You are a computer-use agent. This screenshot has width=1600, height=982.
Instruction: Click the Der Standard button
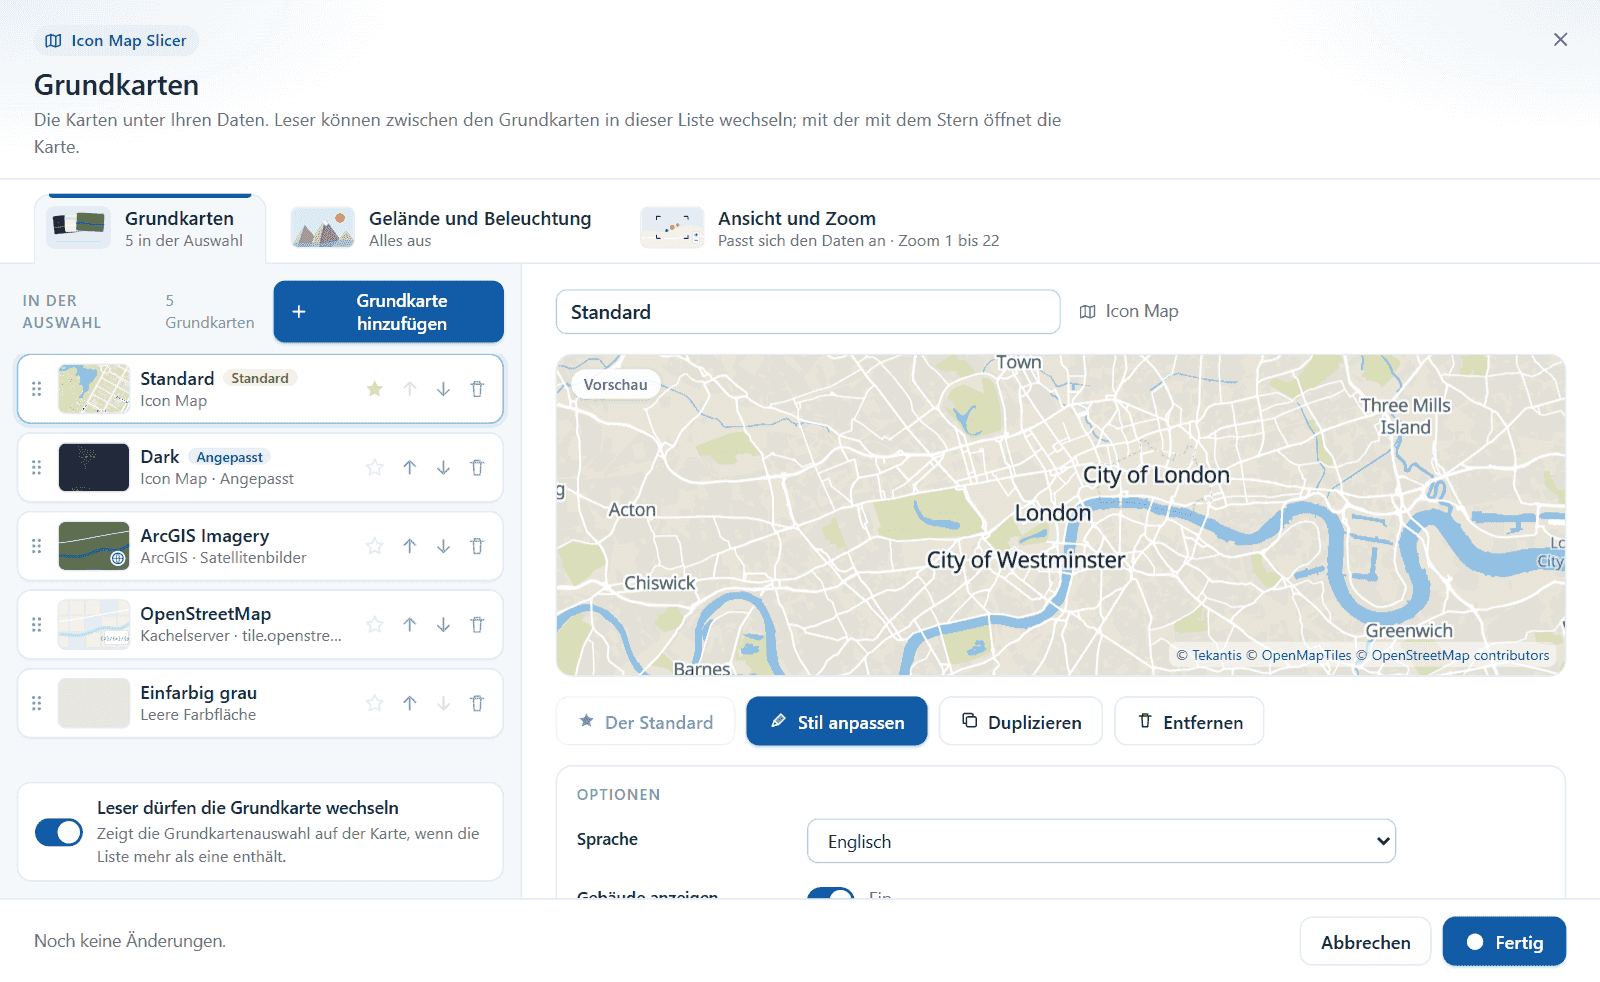646,722
